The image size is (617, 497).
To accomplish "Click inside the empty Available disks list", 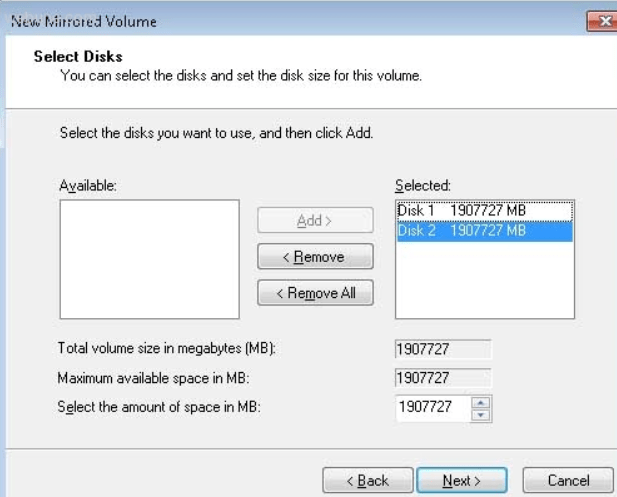I will pyautogui.click(x=150, y=259).
